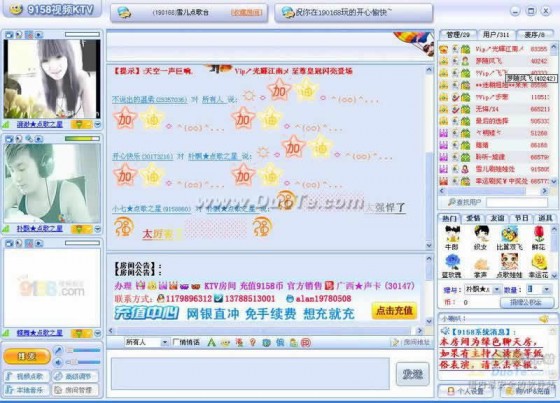560x403 pixels.
Task: Adjust the speaker volume slider
Action: [x=83, y=362]
